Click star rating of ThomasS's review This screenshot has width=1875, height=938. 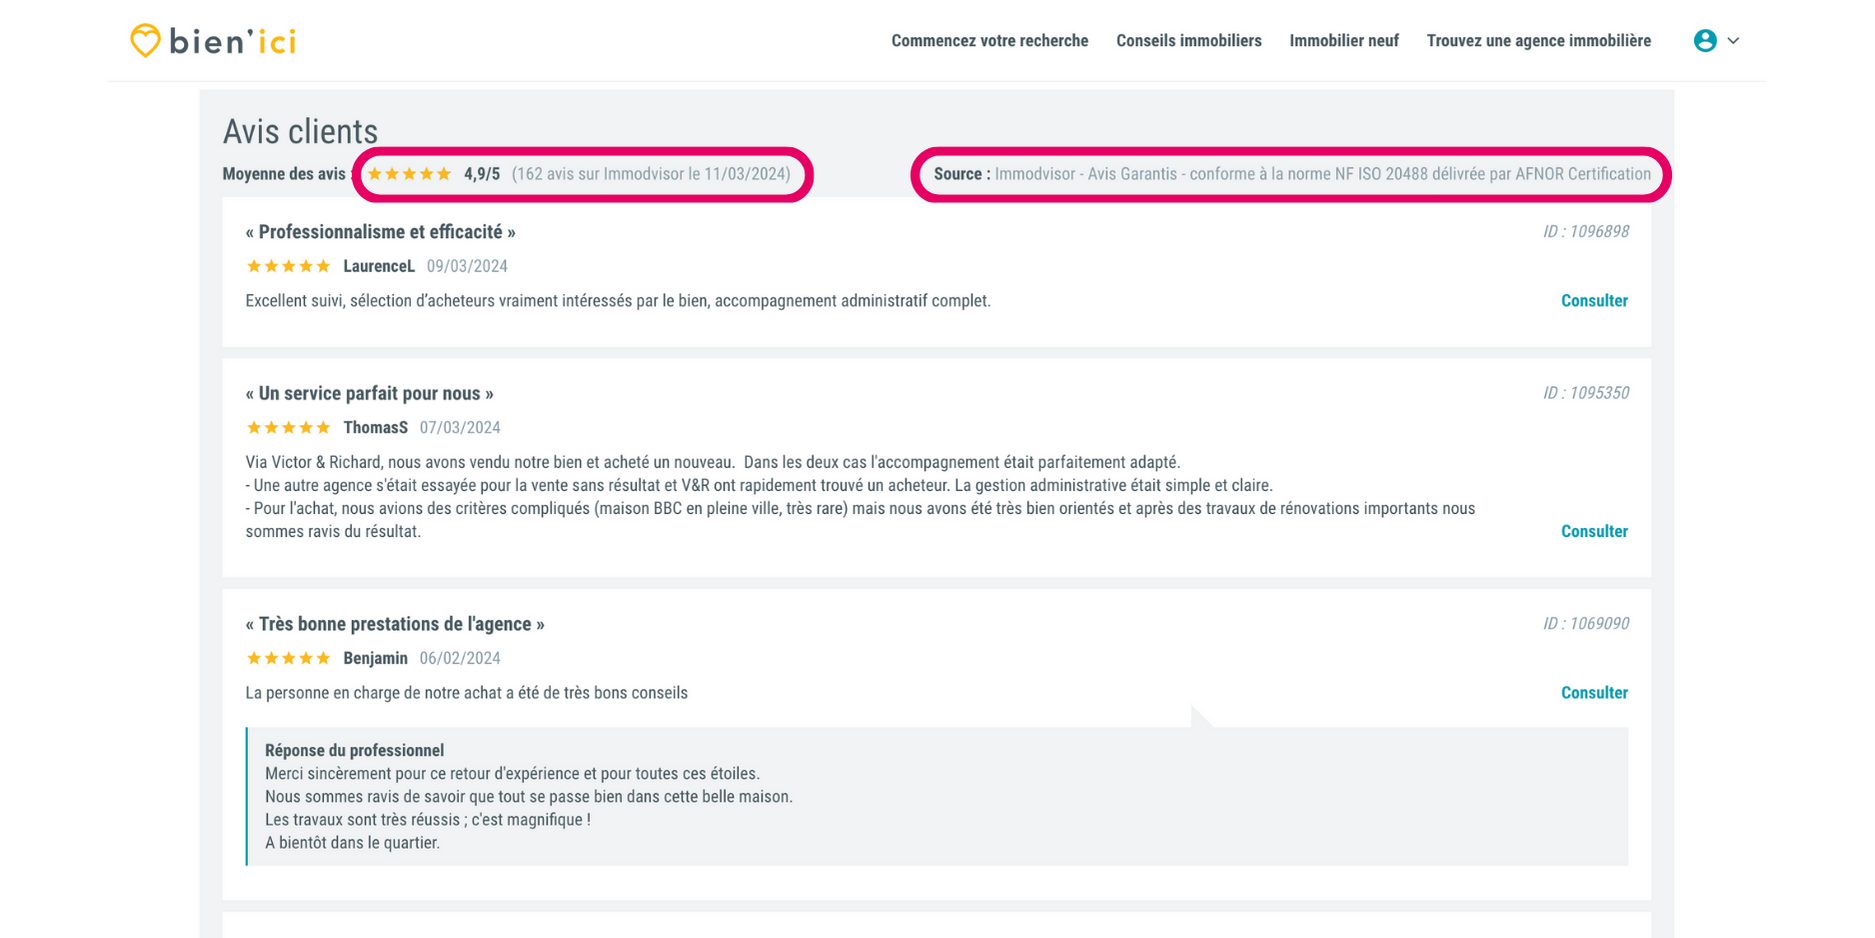coord(288,428)
